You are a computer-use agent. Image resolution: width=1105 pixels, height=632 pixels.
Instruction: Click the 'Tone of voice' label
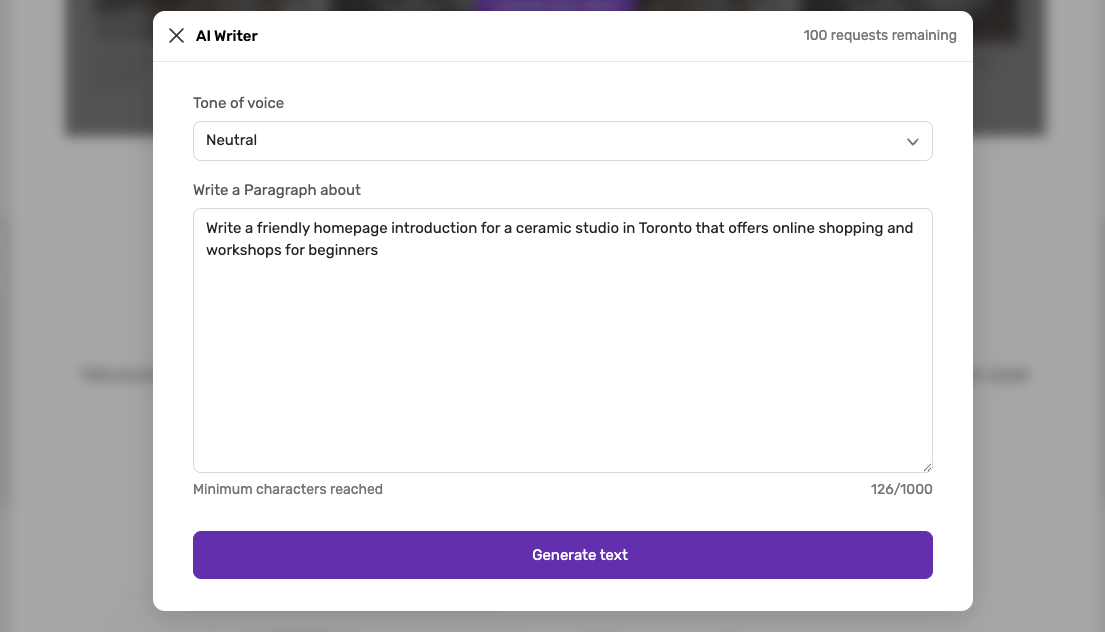point(238,103)
